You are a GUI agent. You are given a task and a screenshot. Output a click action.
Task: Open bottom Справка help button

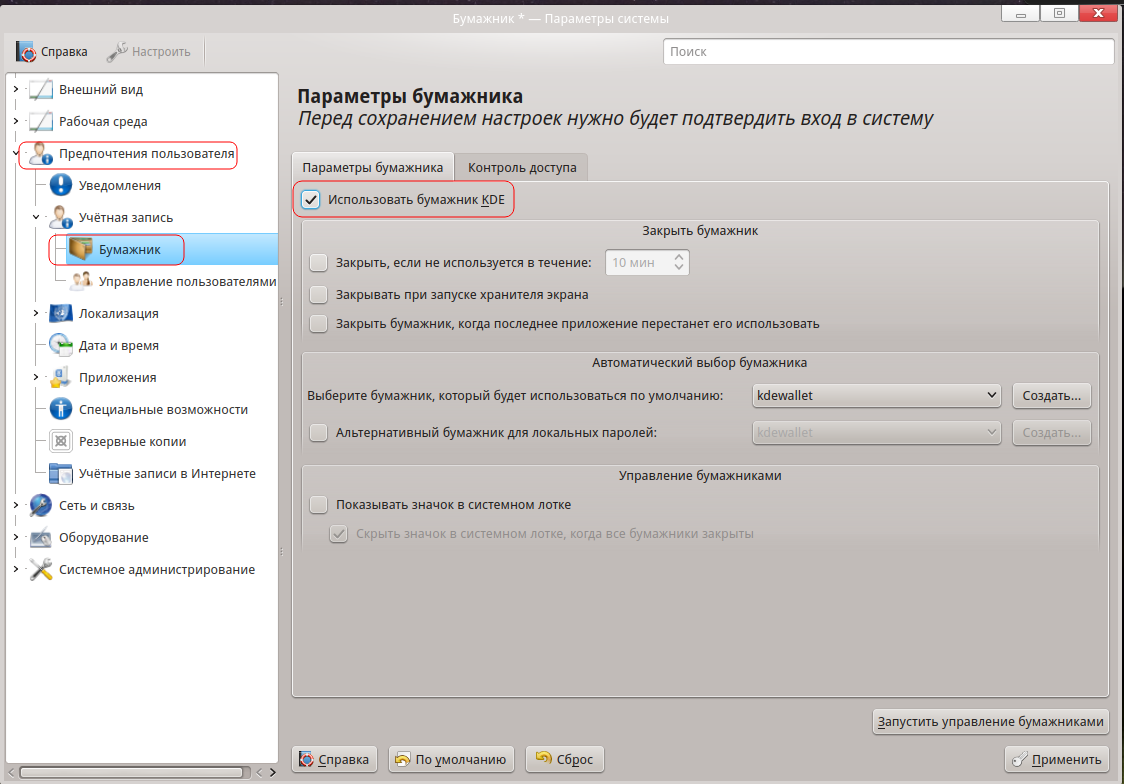coord(335,759)
